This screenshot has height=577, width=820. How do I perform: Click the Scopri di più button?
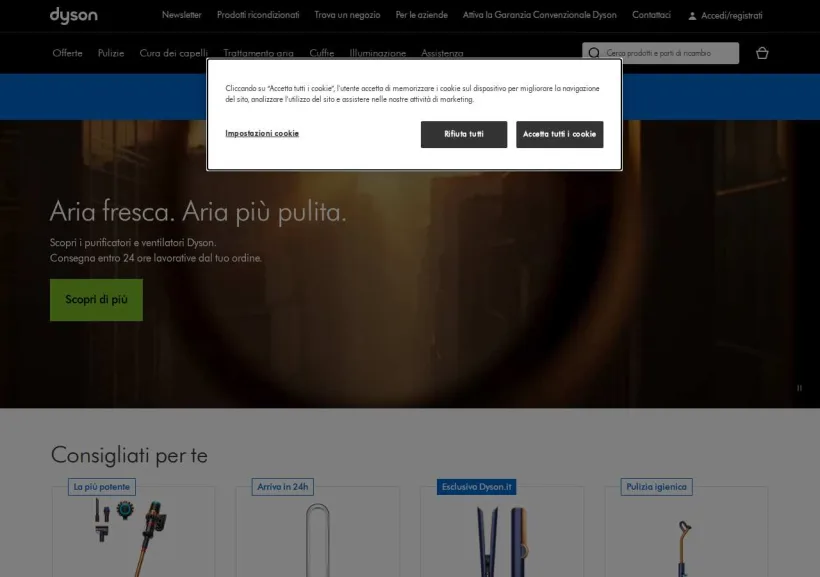pos(96,300)
